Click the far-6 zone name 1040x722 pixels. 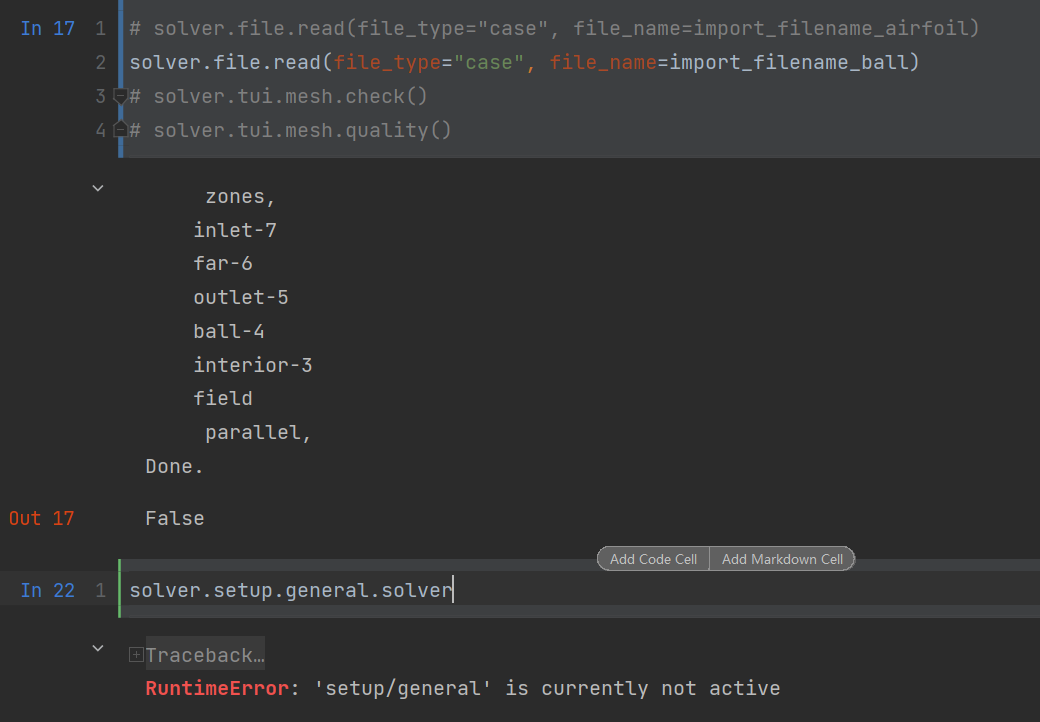point(223,263)
